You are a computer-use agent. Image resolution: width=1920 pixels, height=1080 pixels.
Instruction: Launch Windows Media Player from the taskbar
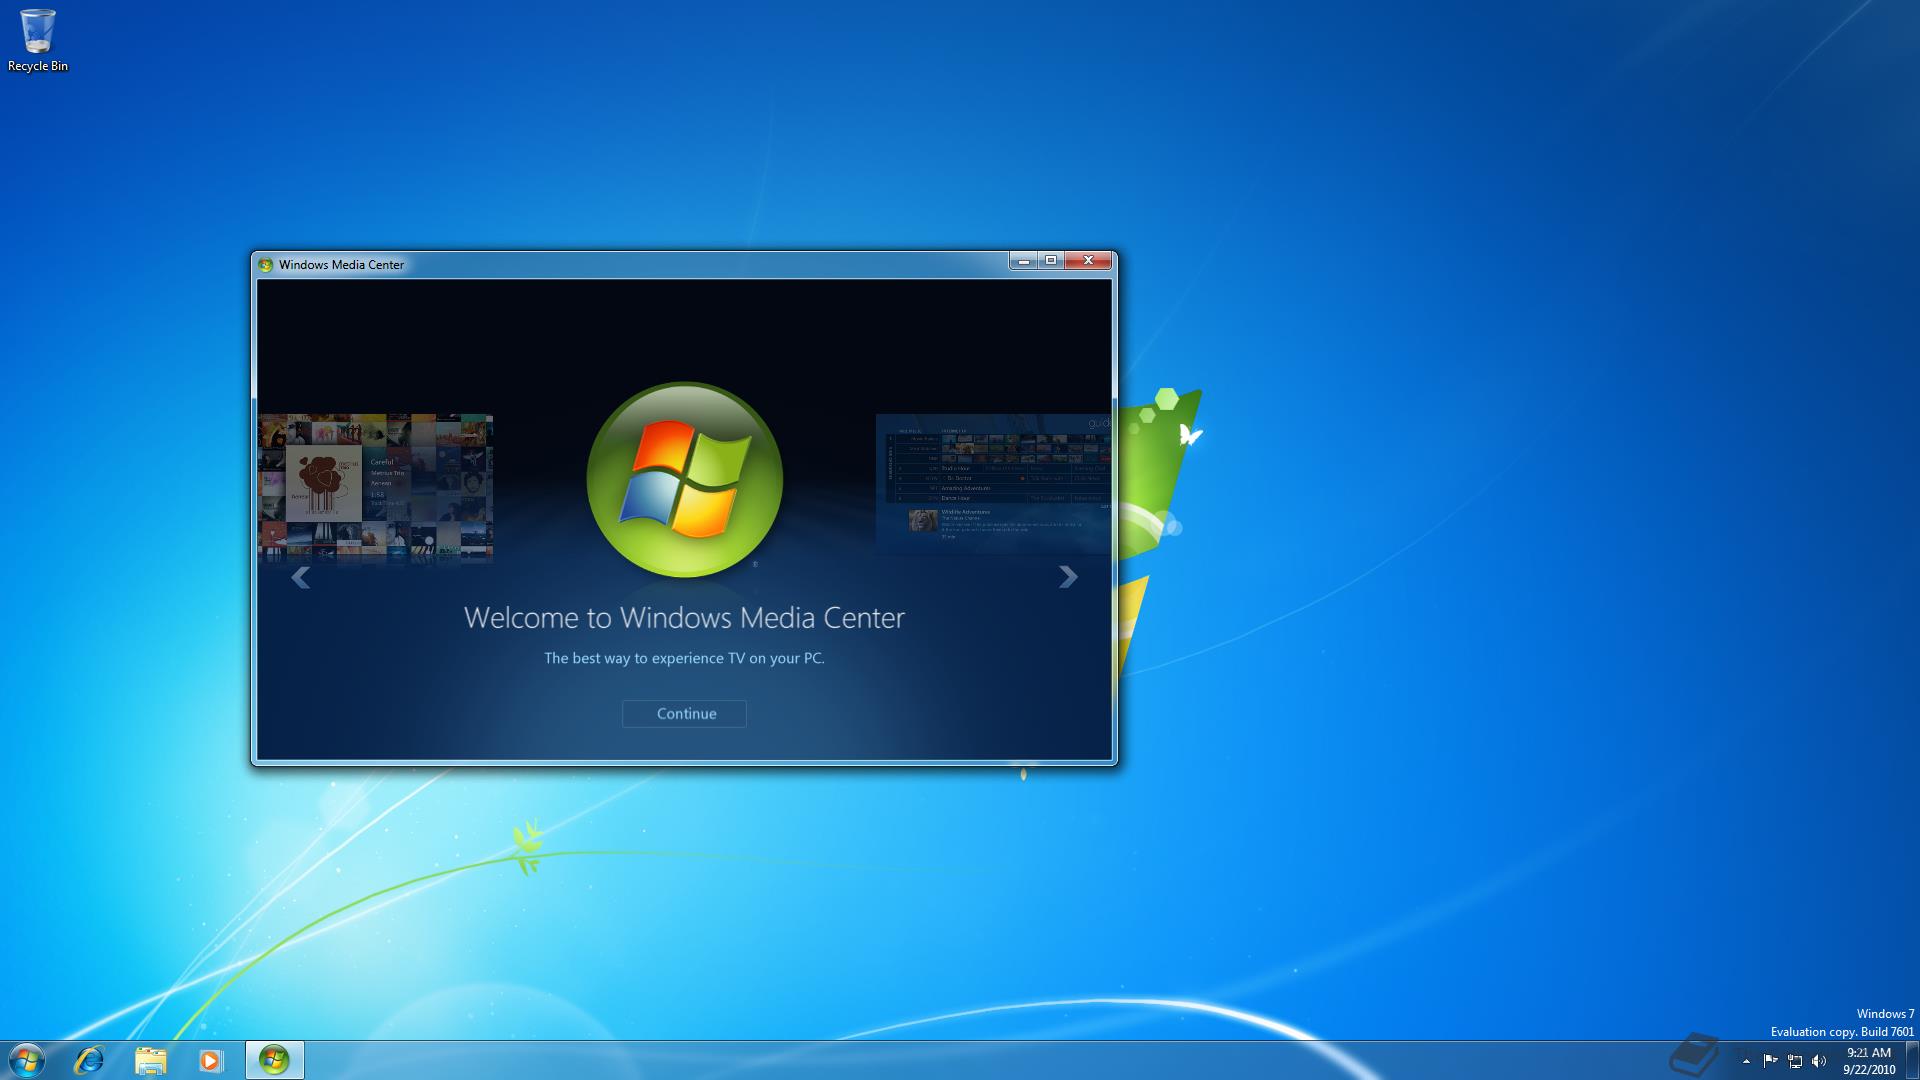tap(211, 1060)
